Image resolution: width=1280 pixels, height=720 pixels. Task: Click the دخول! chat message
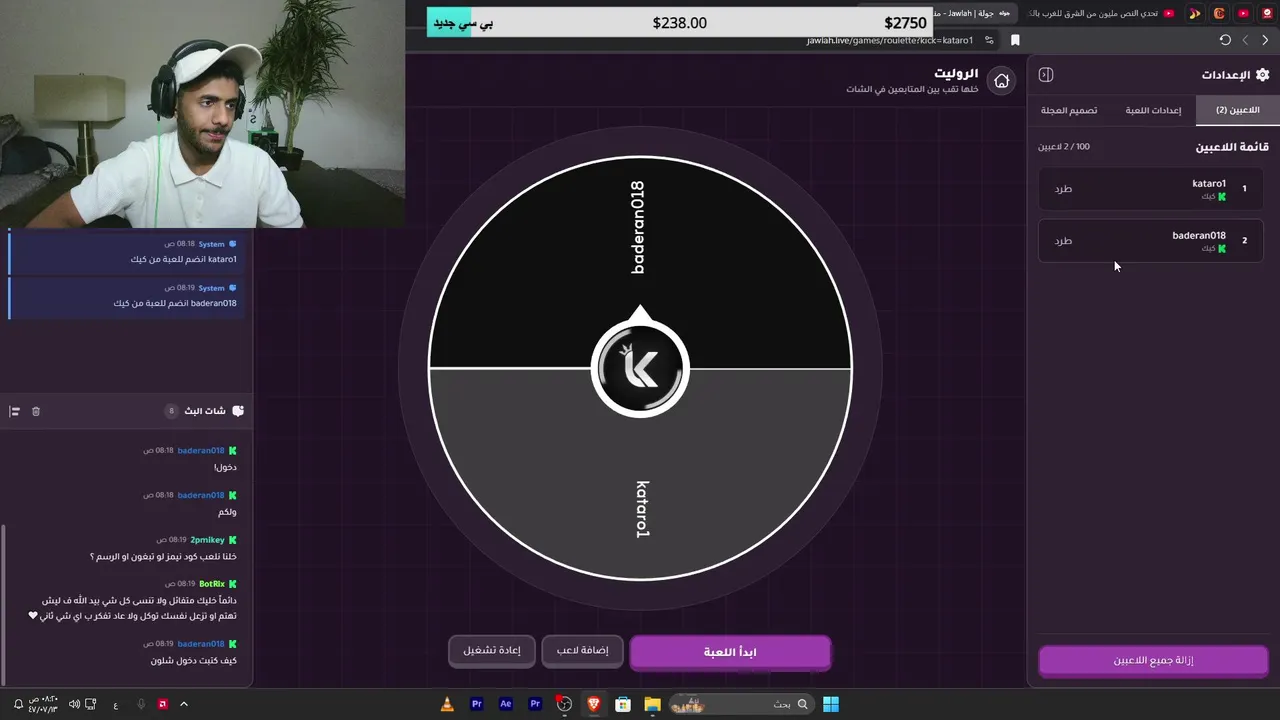coord(225,467)
